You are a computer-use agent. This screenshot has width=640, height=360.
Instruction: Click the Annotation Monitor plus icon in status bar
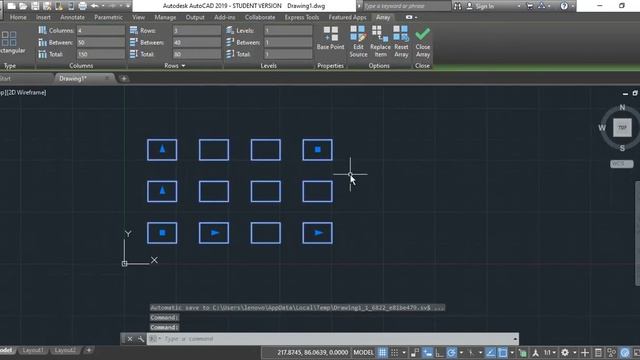pos(585,352)
